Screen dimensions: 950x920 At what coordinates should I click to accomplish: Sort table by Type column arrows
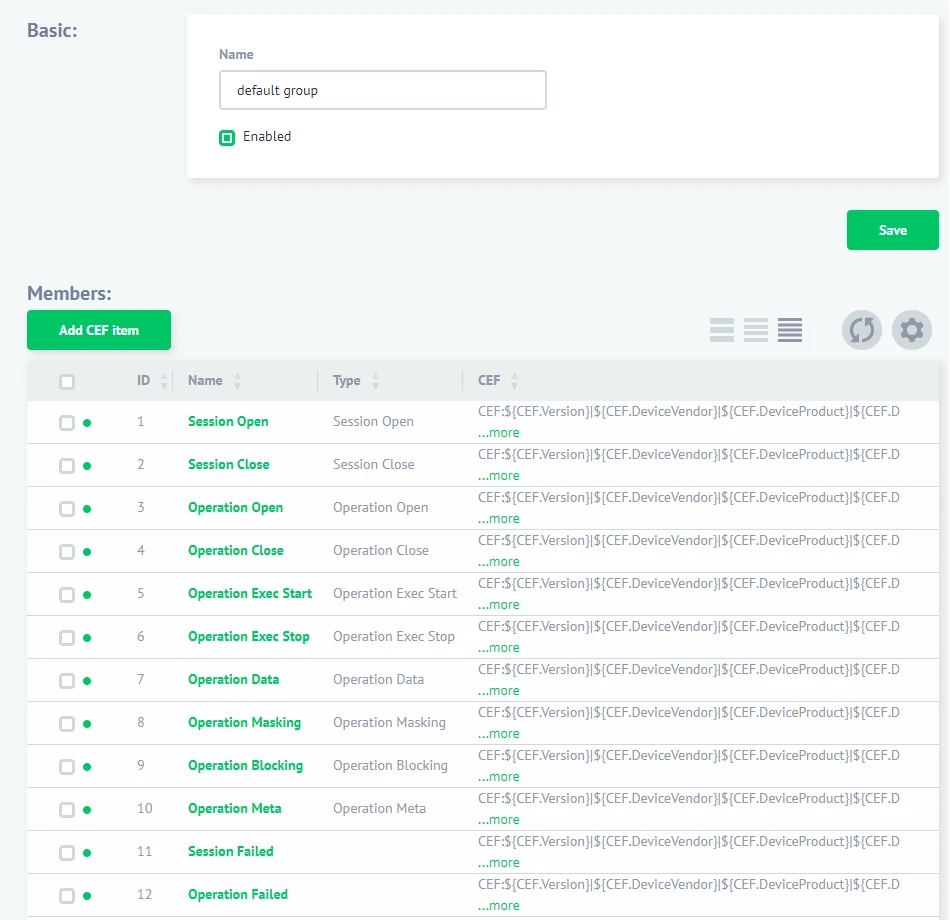point(375,381)
